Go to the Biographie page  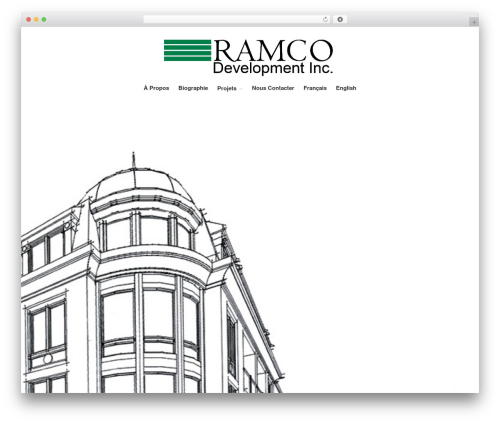[193, 88]
